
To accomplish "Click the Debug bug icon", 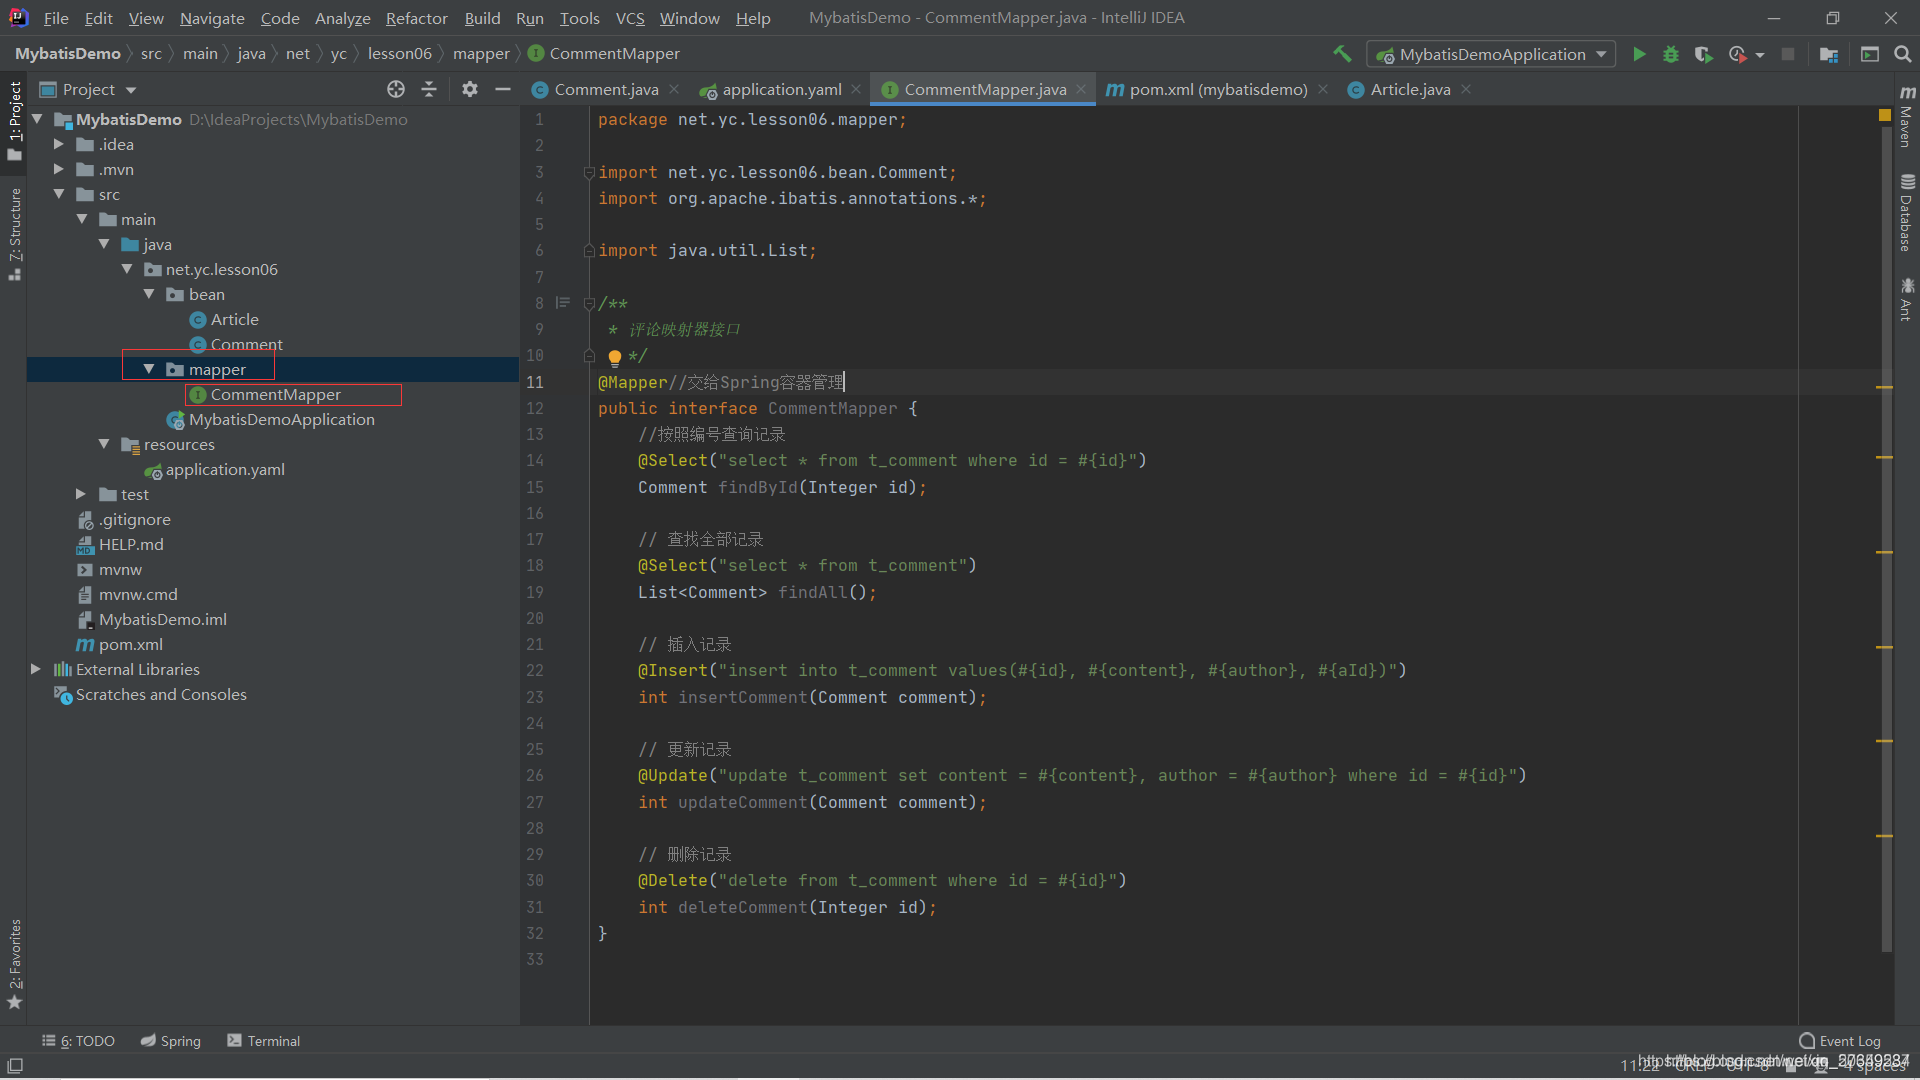I will pyautogui.click(x=1671, y=54).
